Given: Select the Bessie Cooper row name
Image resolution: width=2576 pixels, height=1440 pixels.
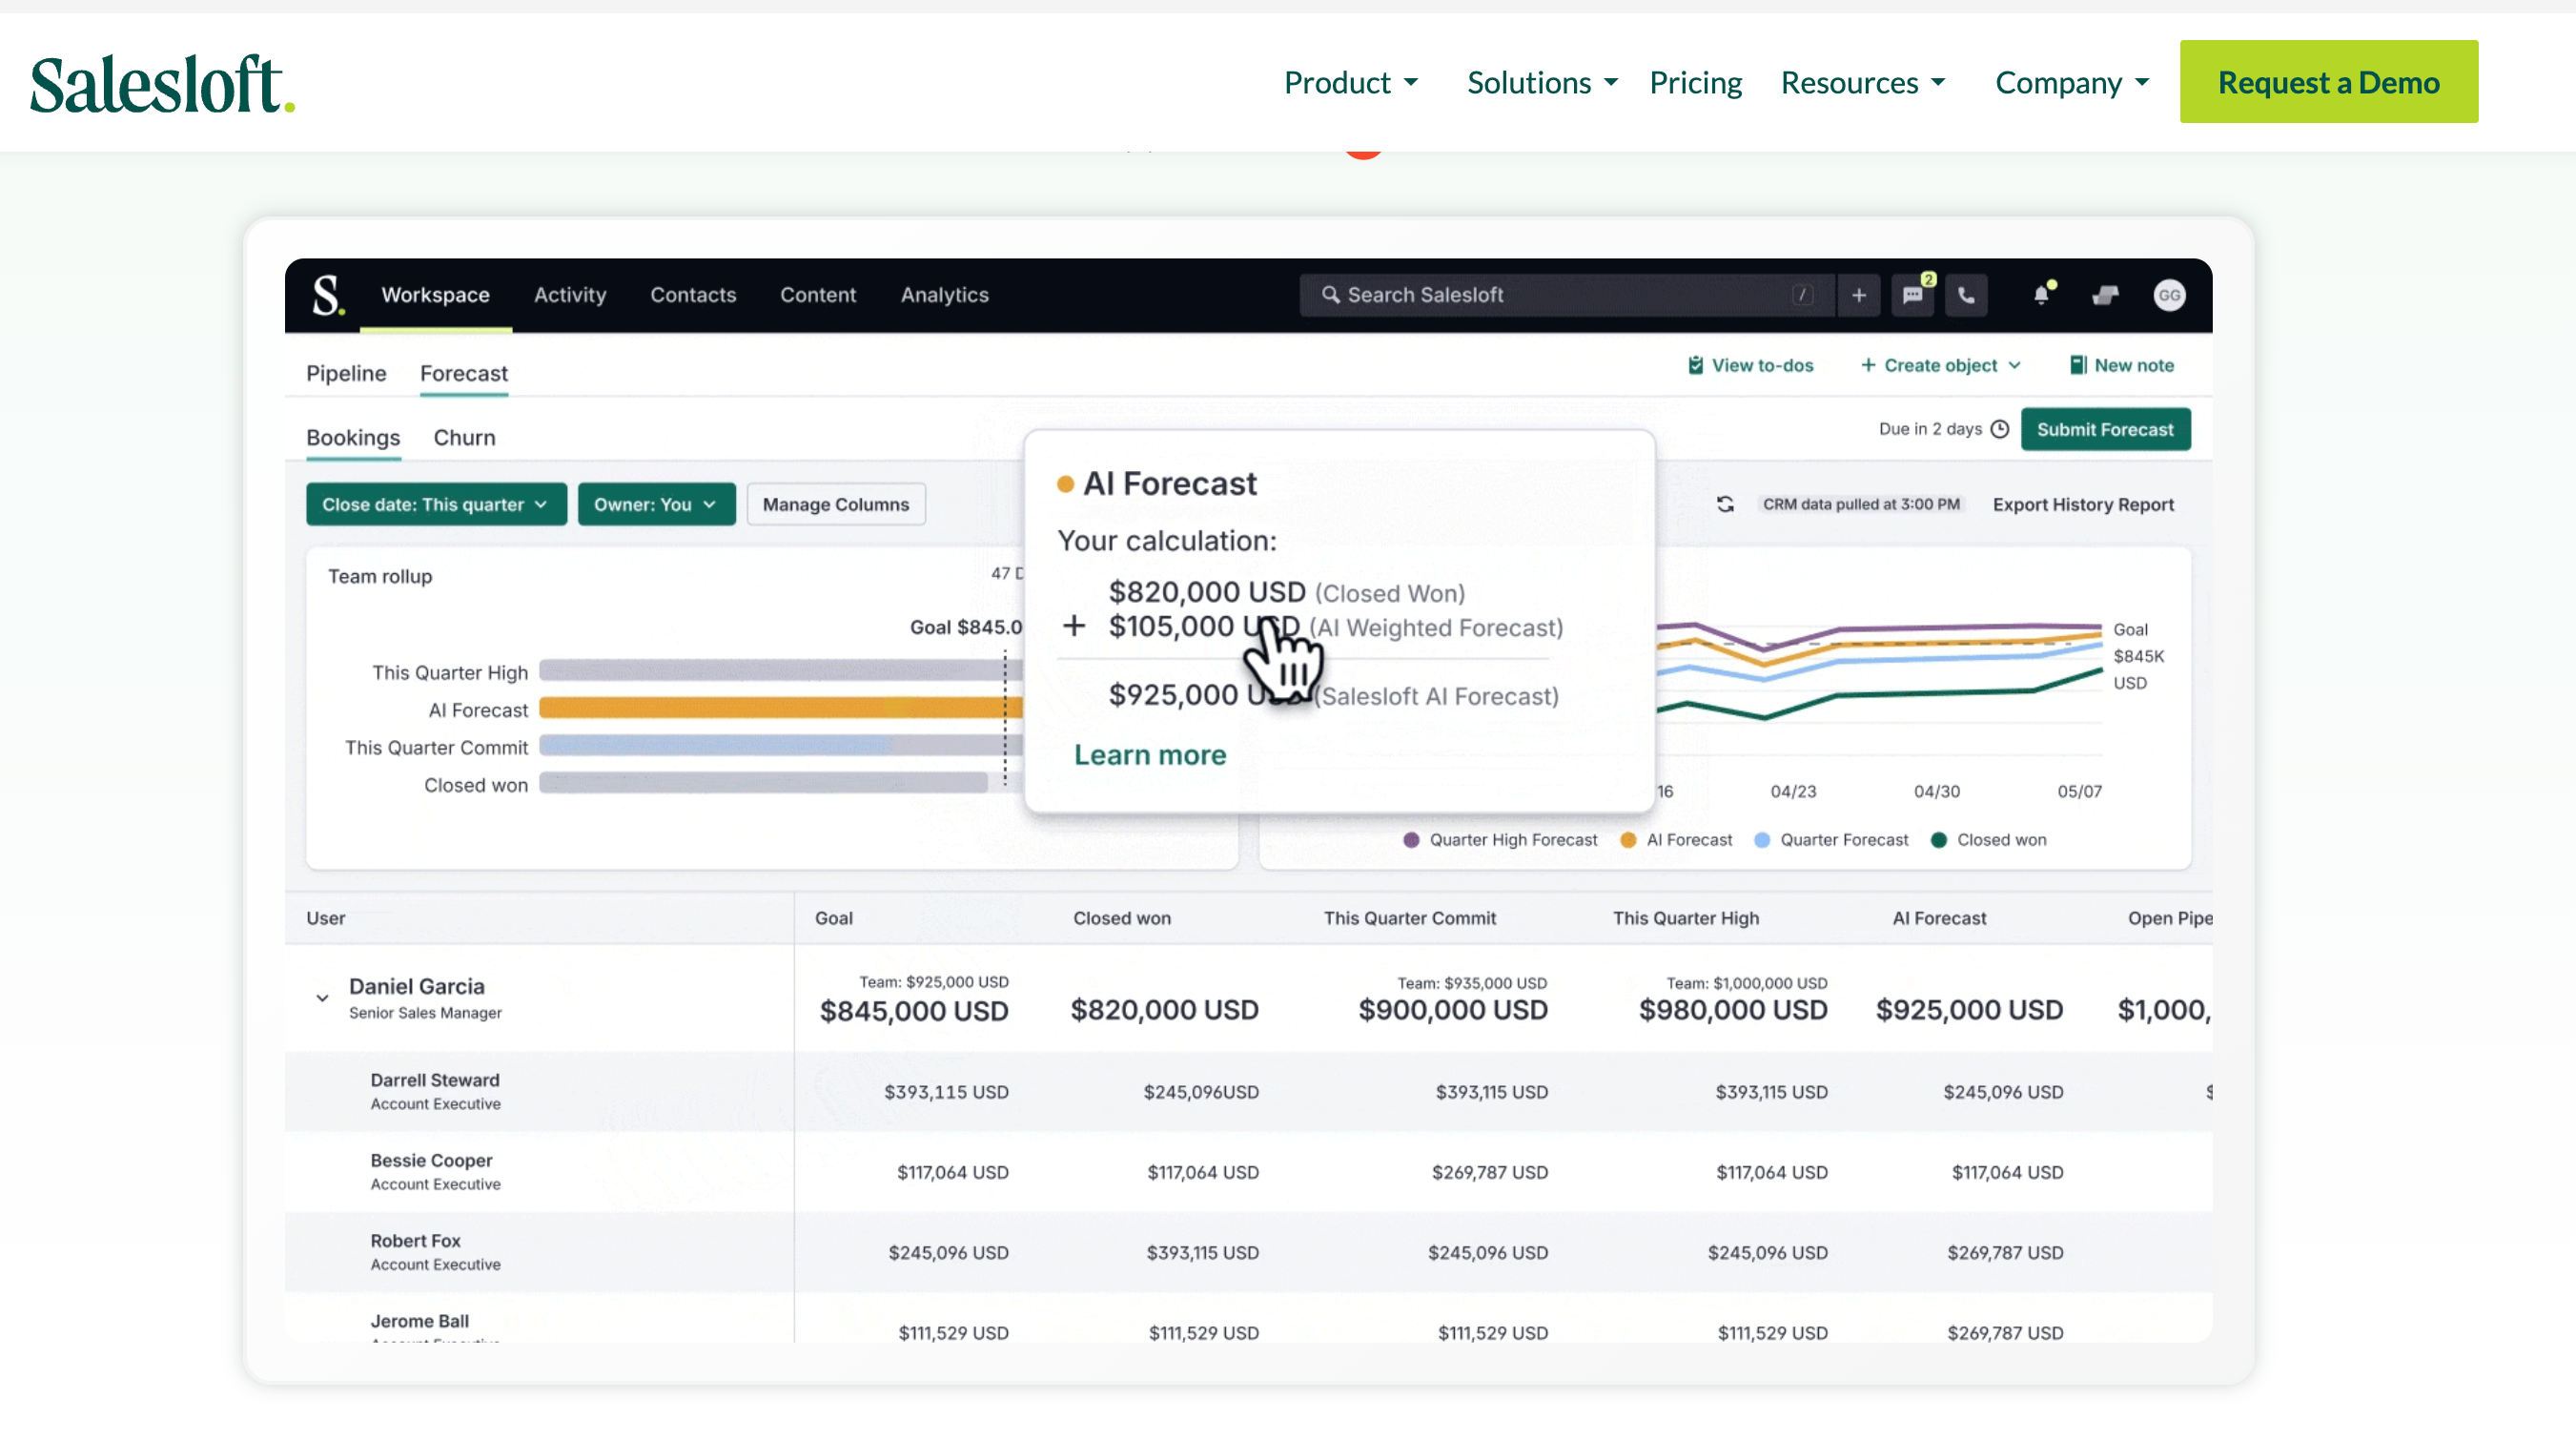Looking at the screenshot, I should click(431, 1160).
